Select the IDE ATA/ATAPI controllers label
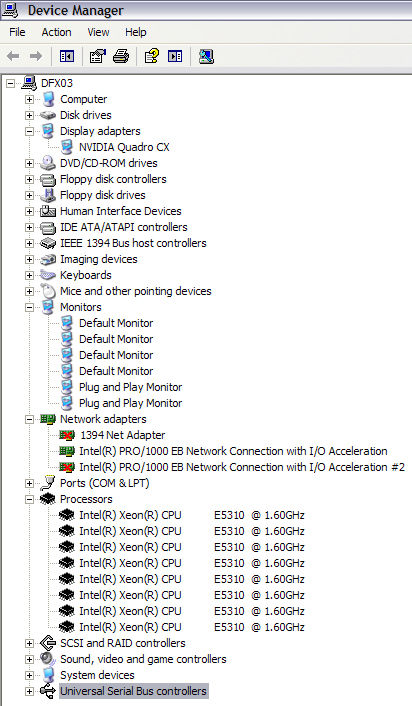The height and width of the screenshot is (706, 412). pos(124,227)
